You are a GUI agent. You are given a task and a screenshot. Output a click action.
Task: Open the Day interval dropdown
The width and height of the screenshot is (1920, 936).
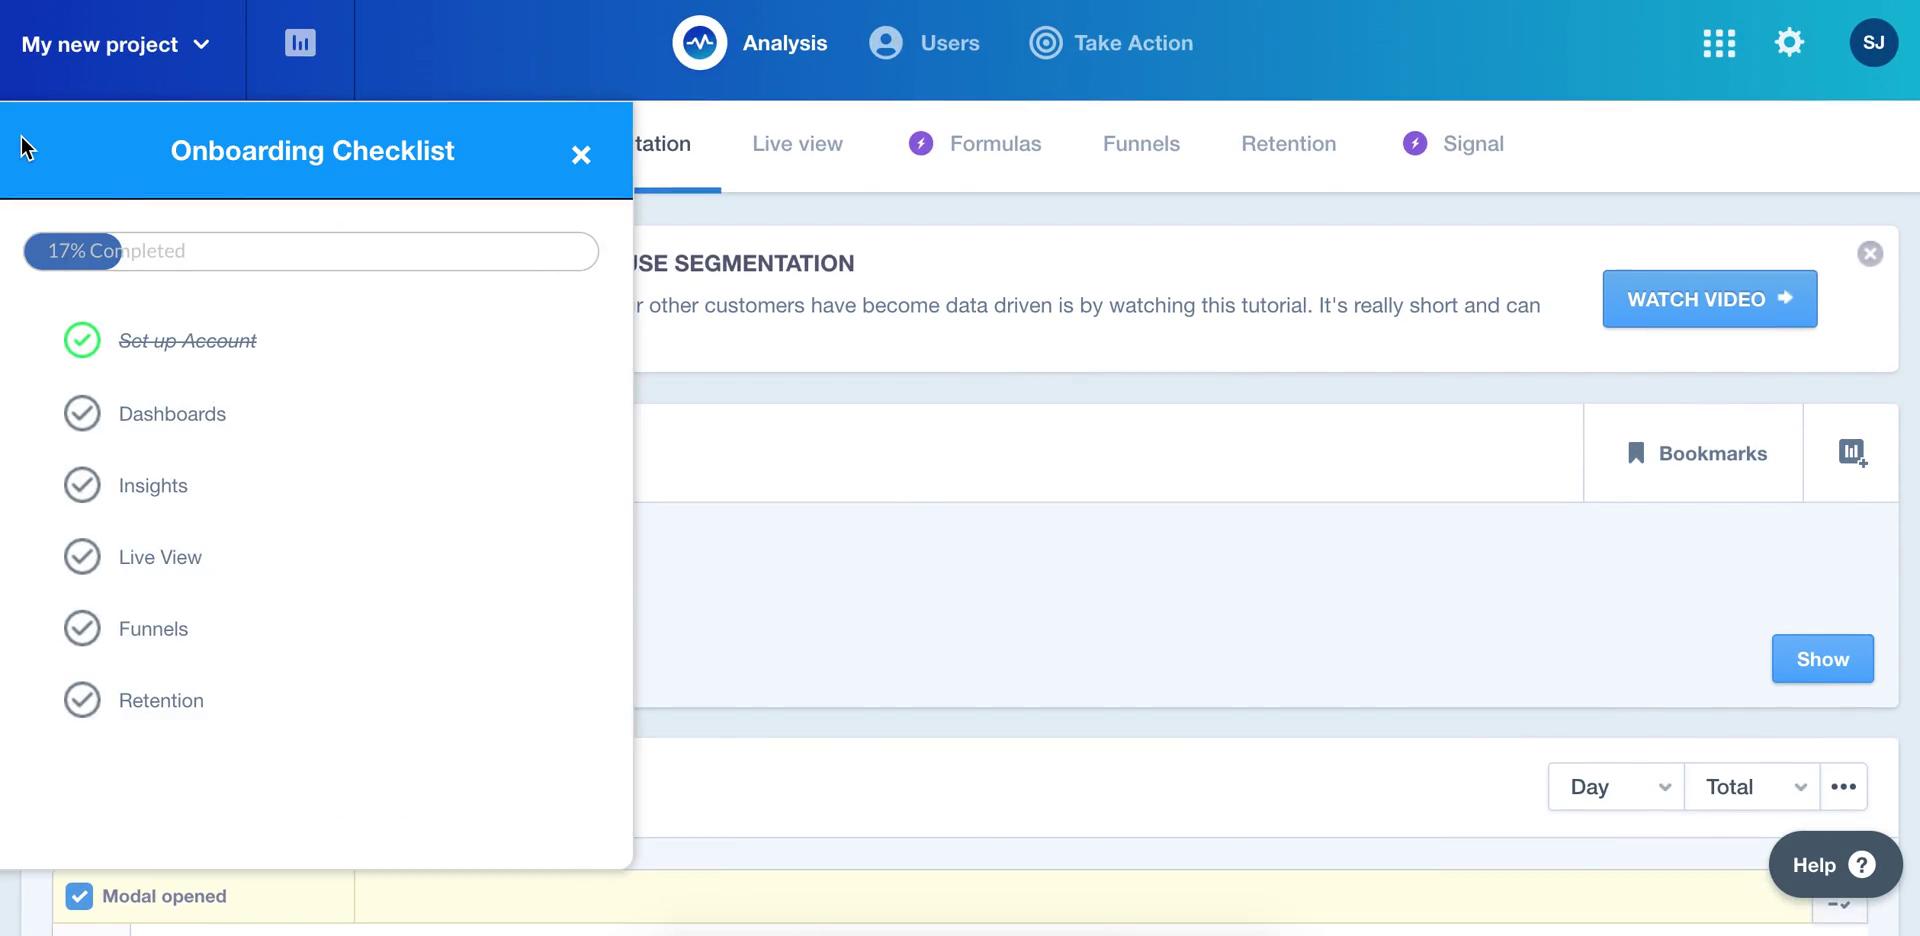click(x=1616, y=787)
